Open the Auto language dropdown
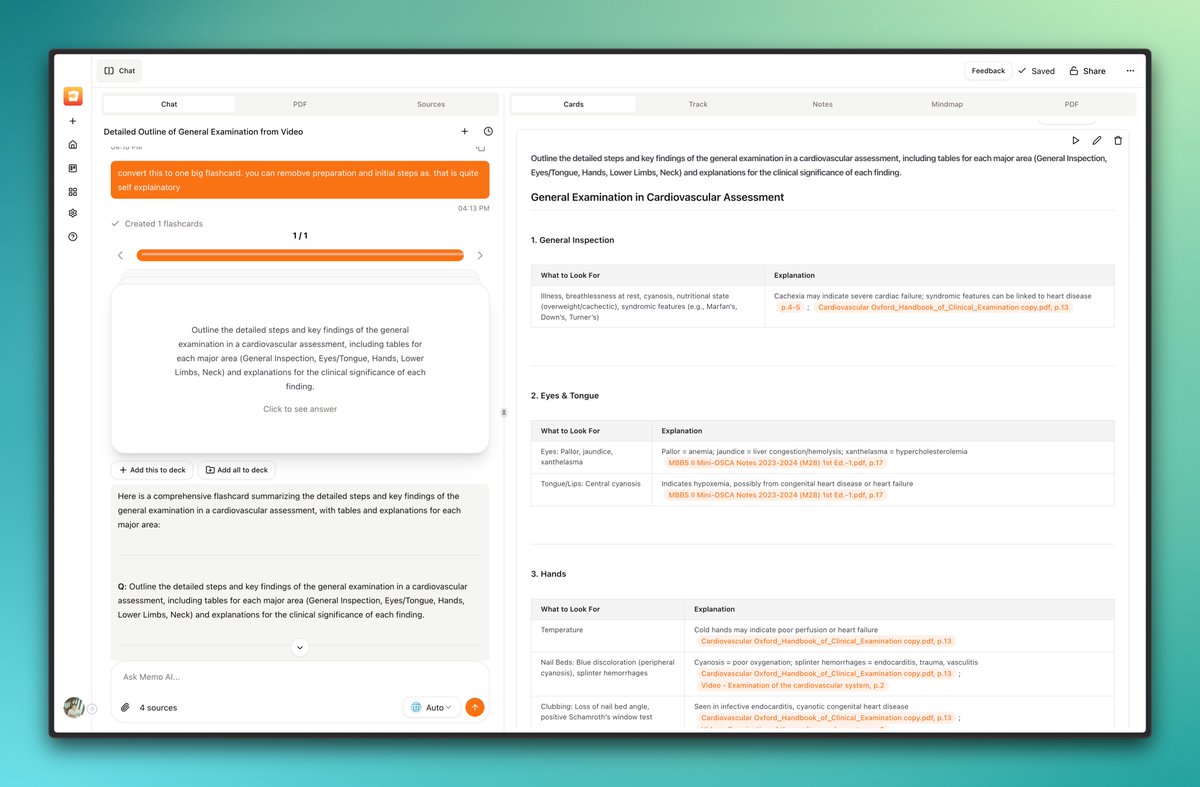Viewport: 1200px width, 787px height. click(x=432, y=707)
